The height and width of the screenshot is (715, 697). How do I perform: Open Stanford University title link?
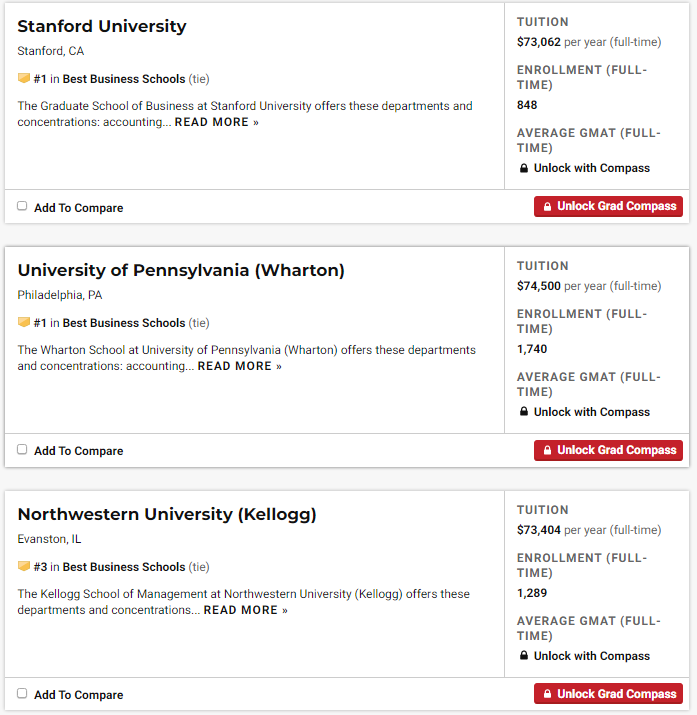tap(102, 26)
